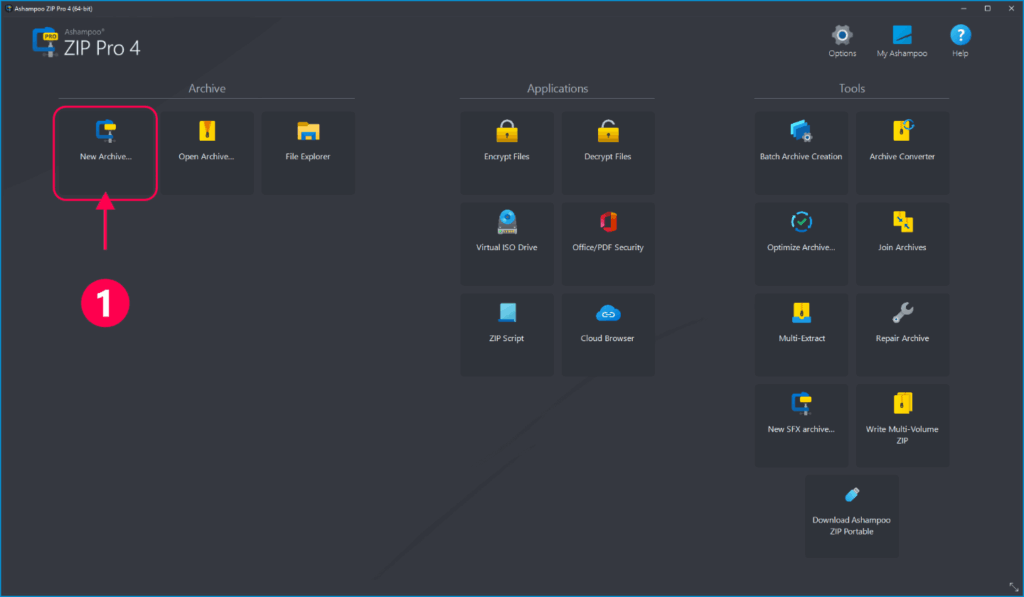Viewport: 1024px width, 597px height.
Task: Open the Virtual ISO Drive tool
Action: 507,244
